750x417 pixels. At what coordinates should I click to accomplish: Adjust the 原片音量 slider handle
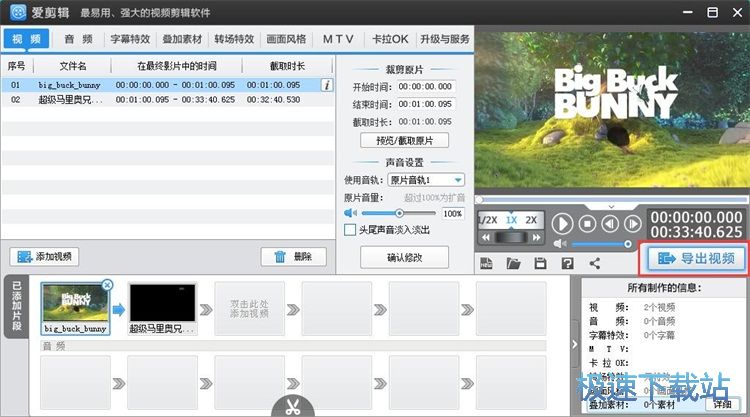(x=399, y=213)
